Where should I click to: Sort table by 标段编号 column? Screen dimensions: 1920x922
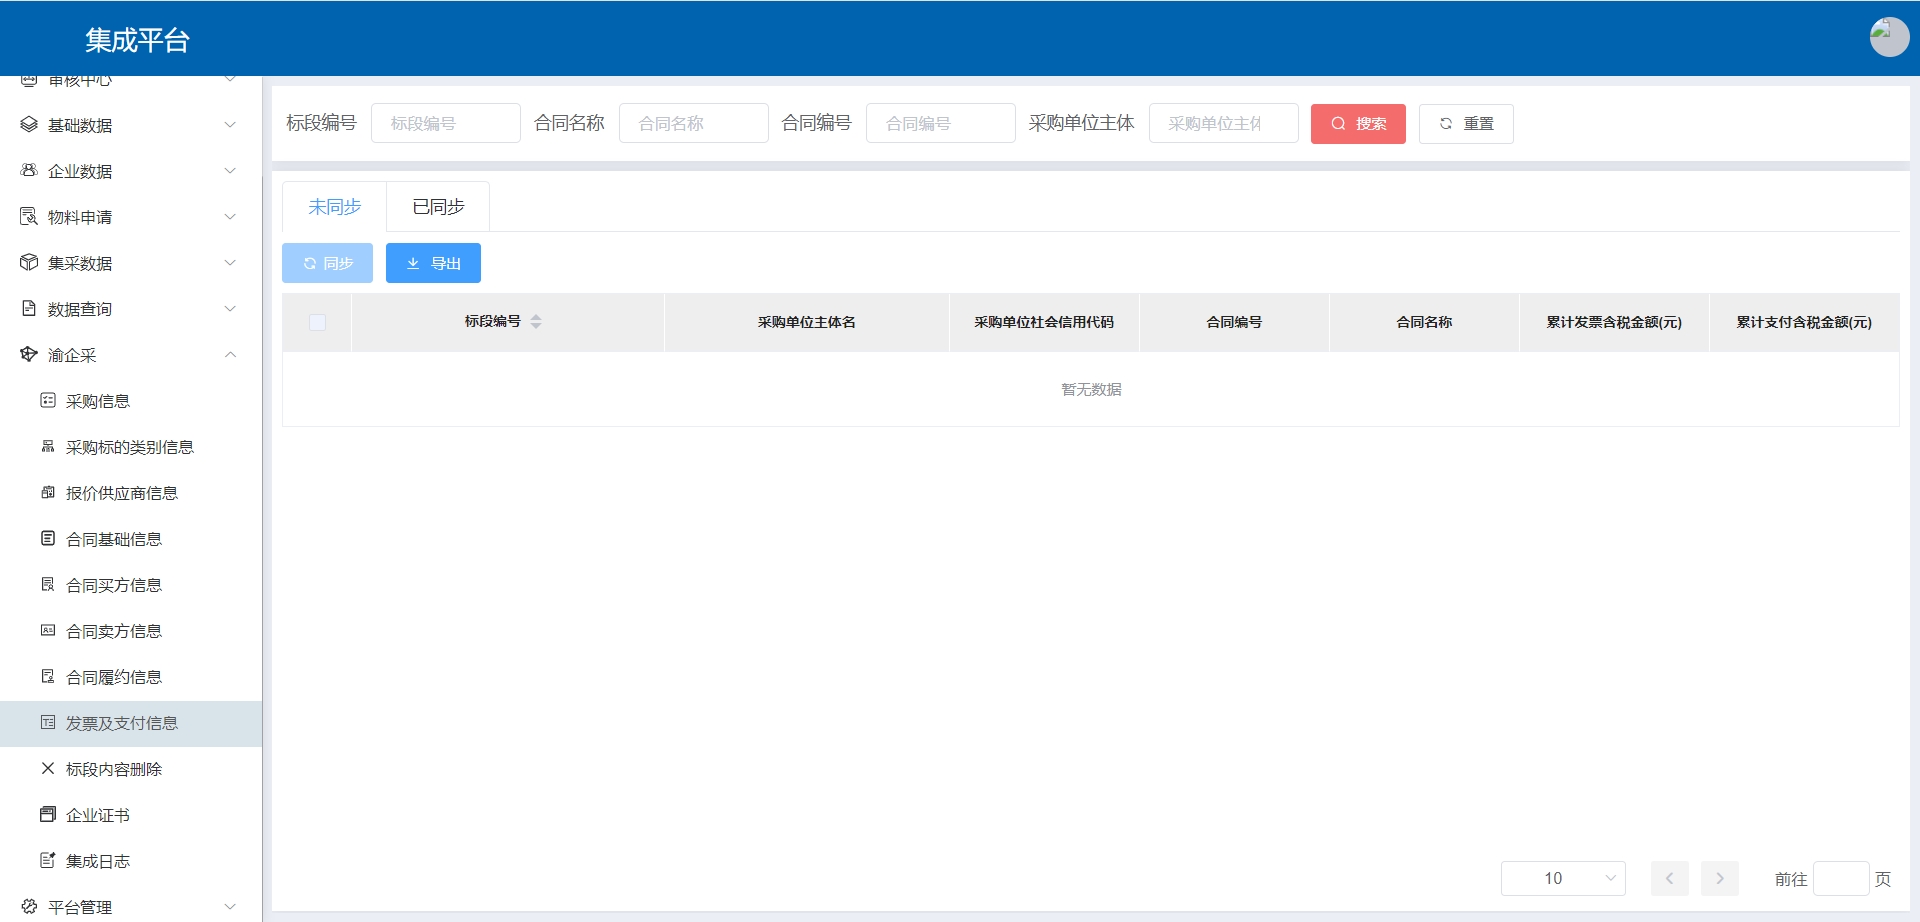tap(536, 322)
